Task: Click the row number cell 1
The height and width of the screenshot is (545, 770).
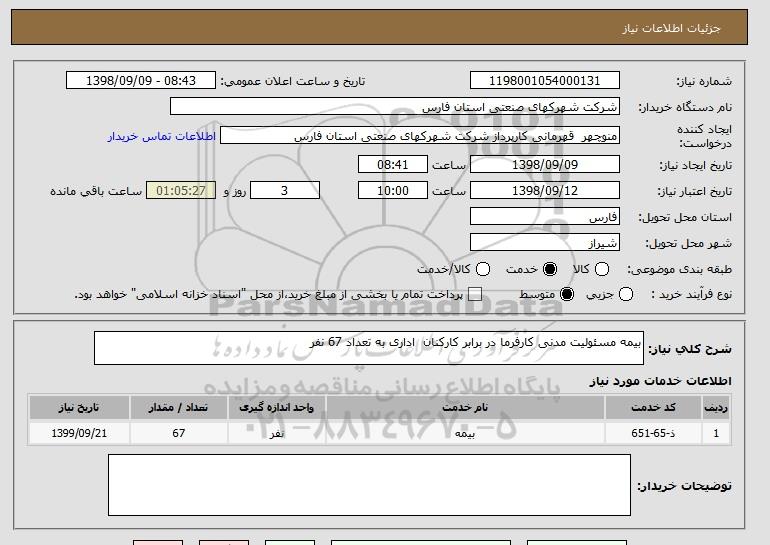Action: pos(716,433)
